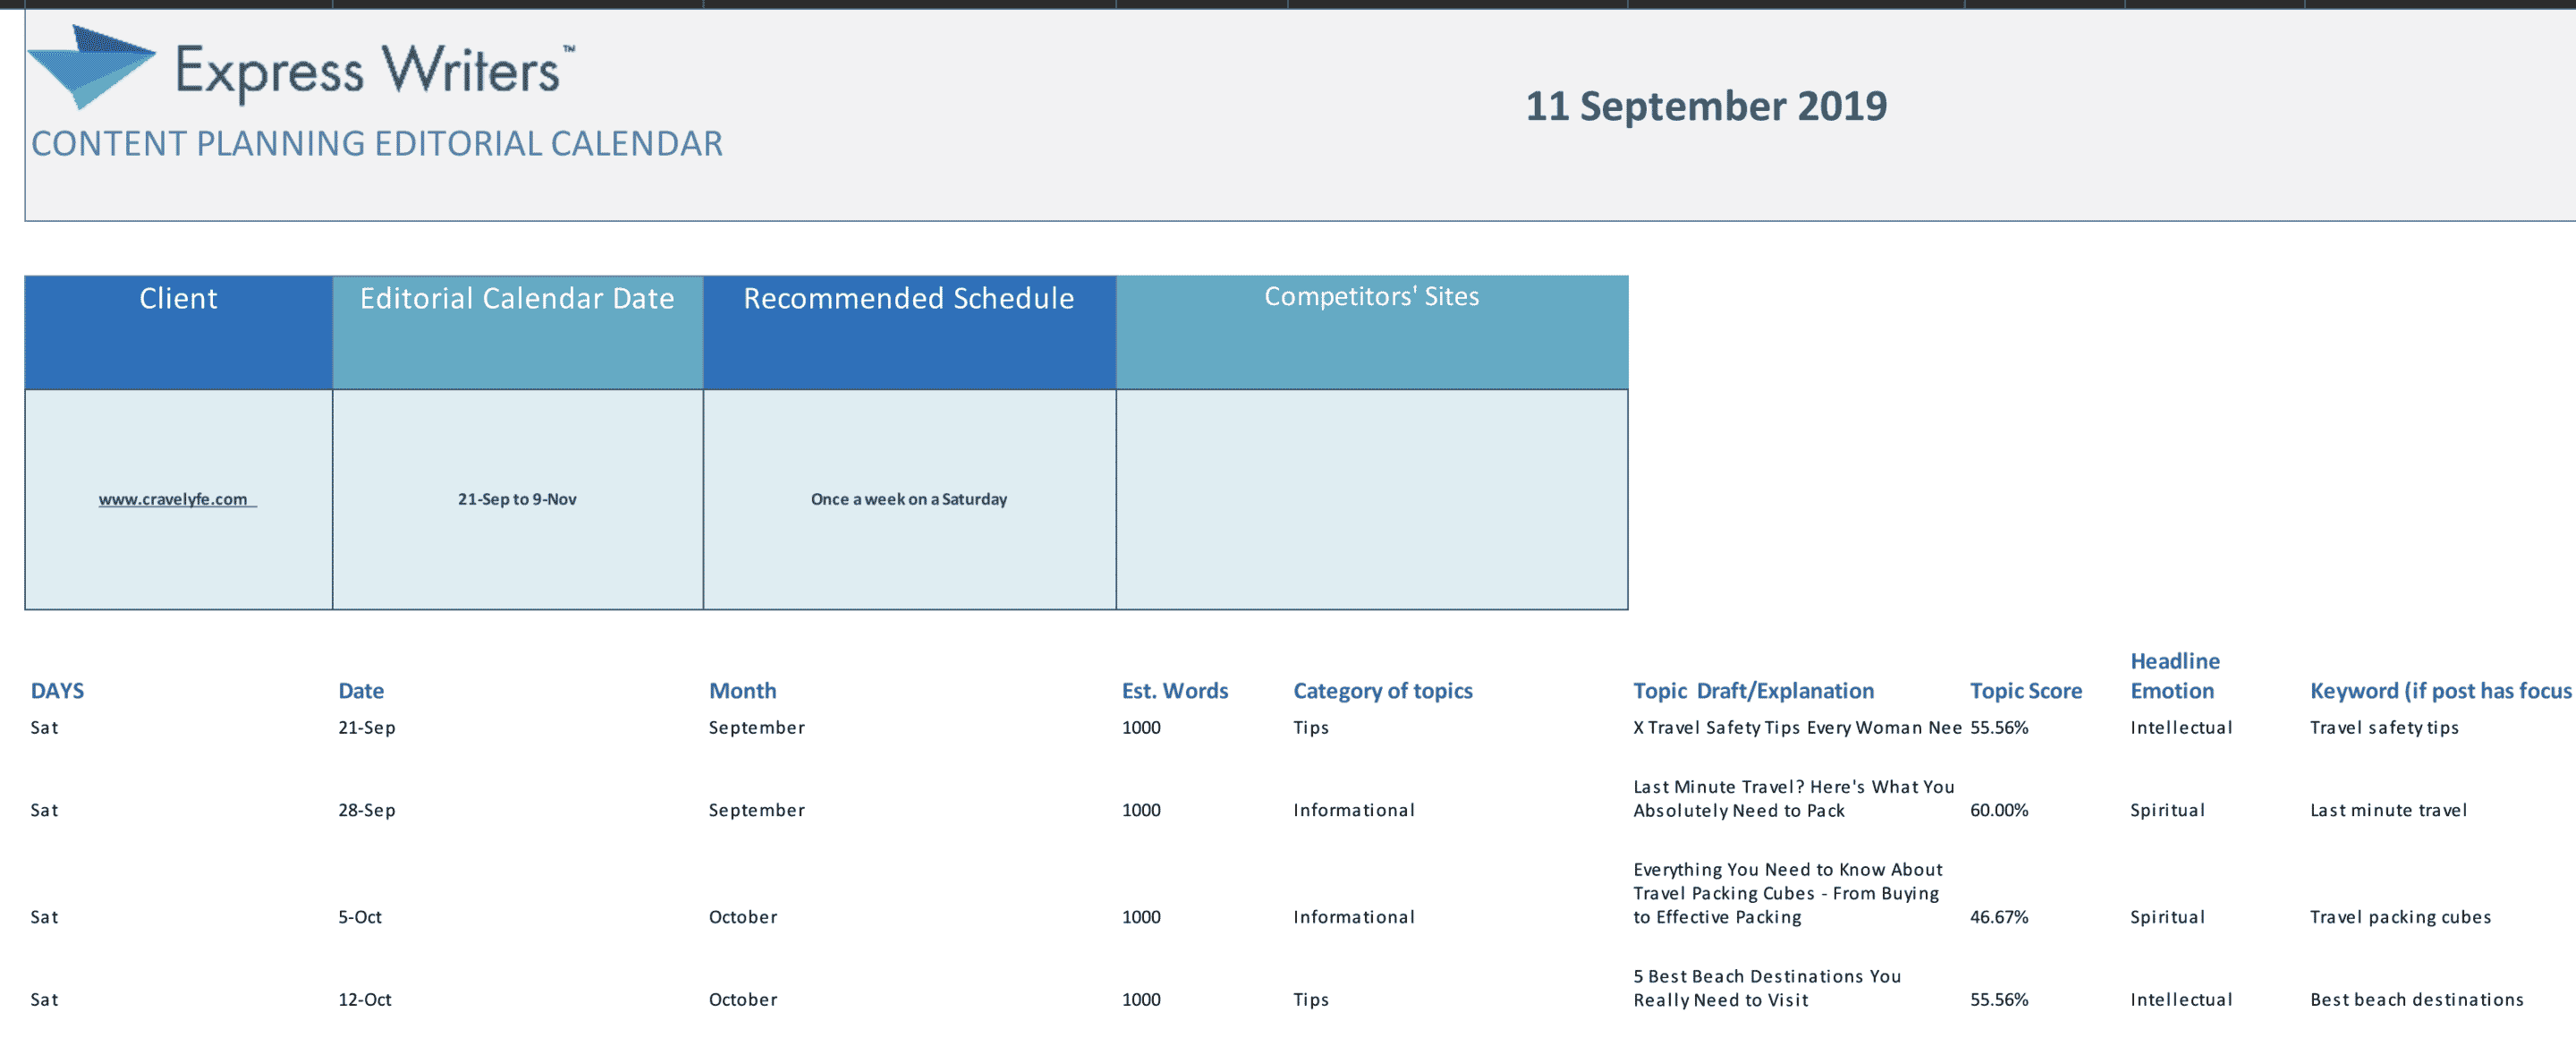Select the Tips category in 21-Sep row
Screen dimensions: 2576x1038
point(1311,728)
